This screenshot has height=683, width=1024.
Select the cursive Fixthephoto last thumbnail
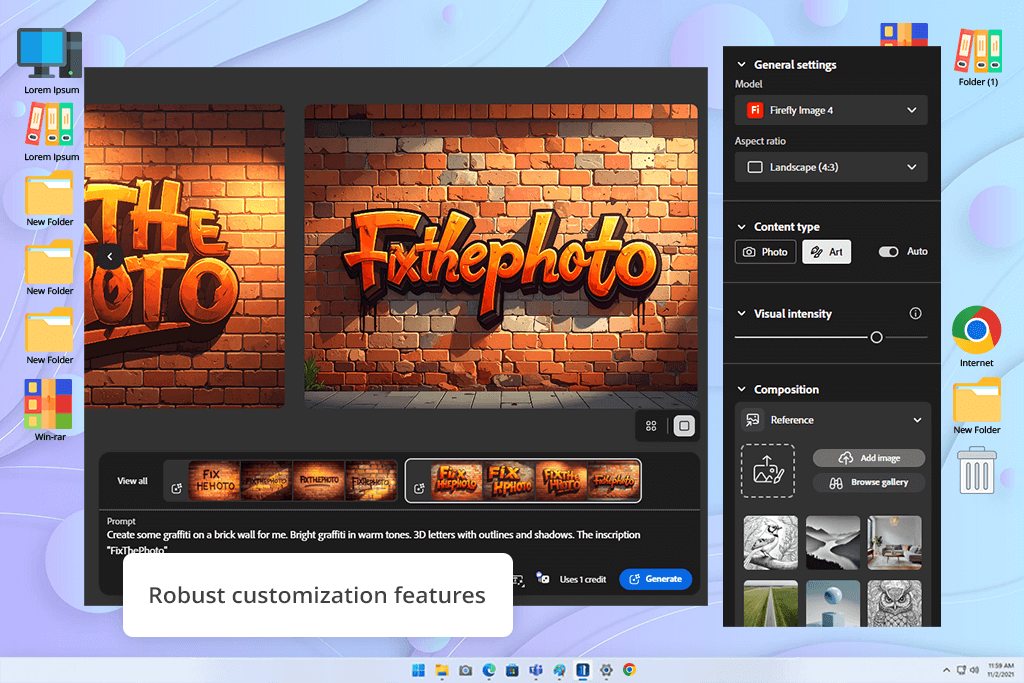pos(613,481)
